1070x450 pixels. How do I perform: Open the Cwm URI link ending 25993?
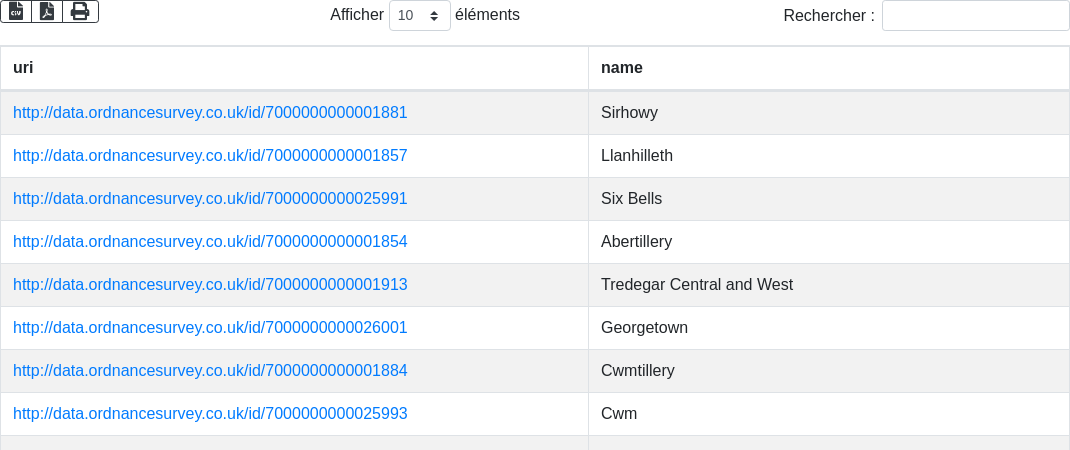click(x=210, y=414)
